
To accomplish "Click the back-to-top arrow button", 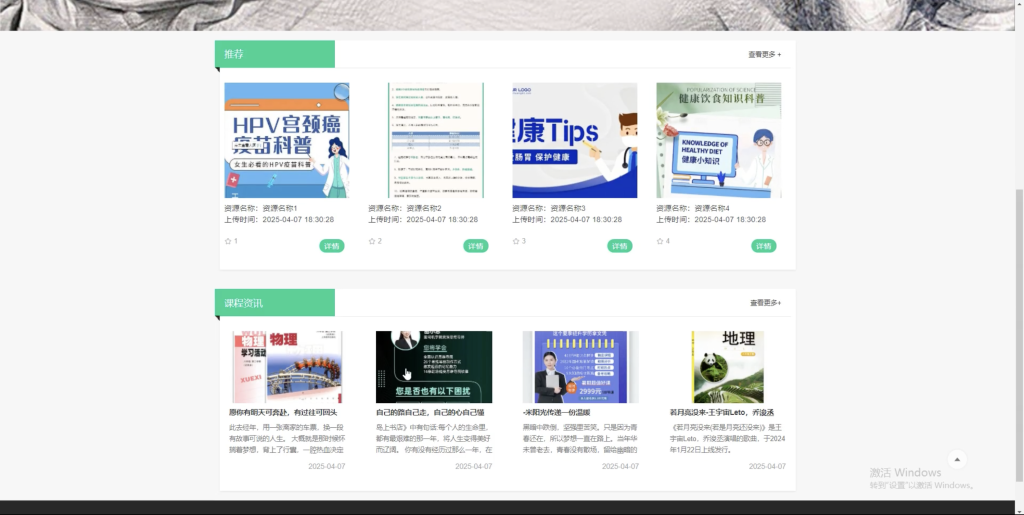I will 957,460.
